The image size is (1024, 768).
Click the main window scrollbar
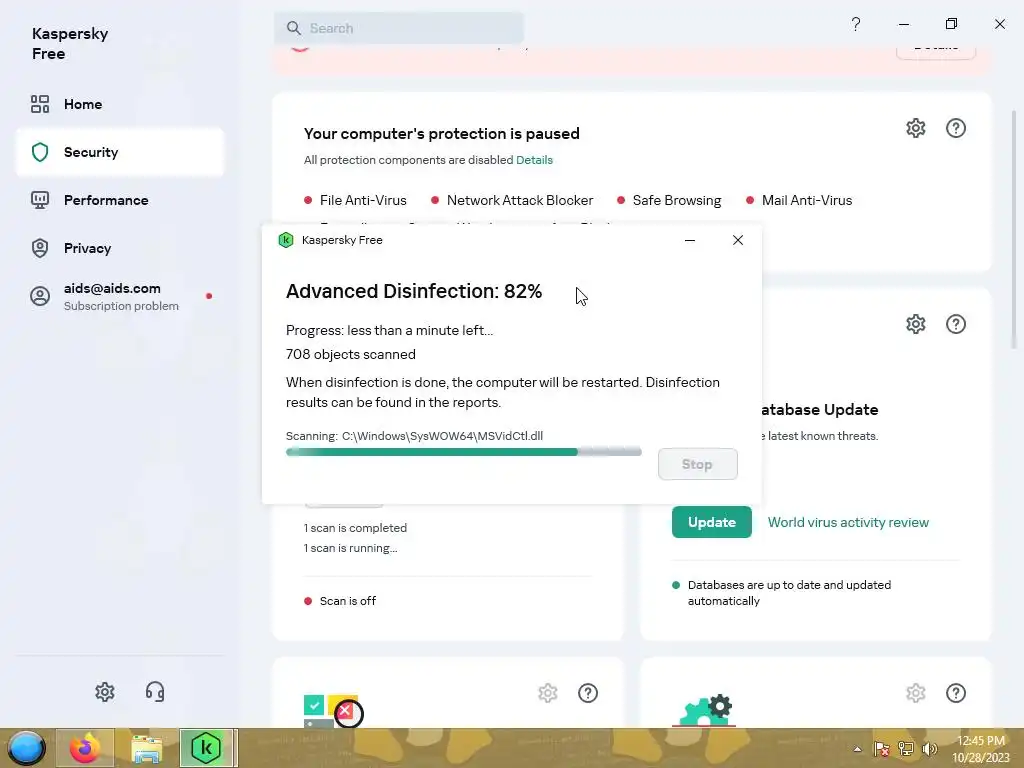pos(1014,229)
